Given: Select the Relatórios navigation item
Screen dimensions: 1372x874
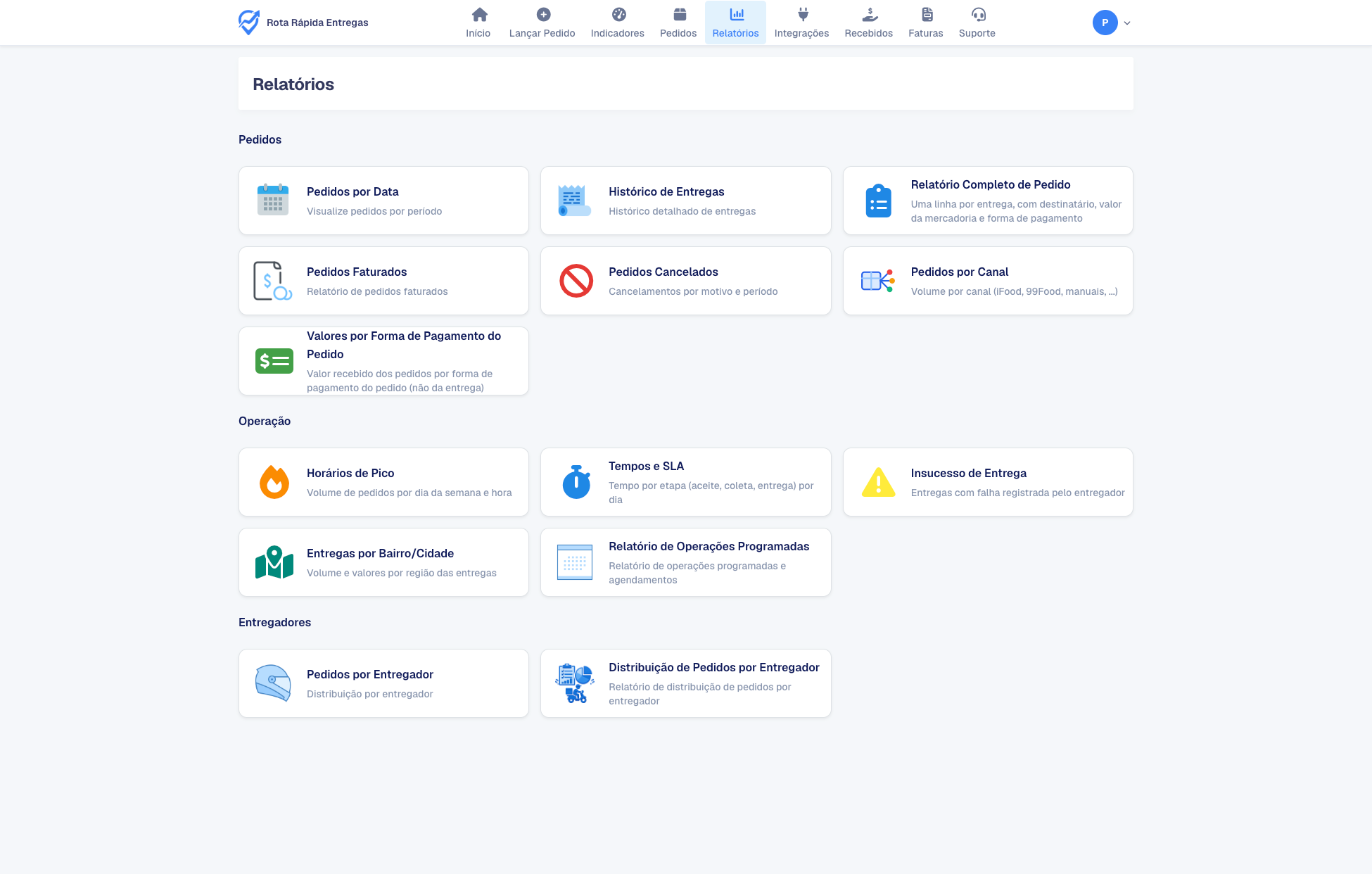Looking at the screenshot, I should [736, 23].
